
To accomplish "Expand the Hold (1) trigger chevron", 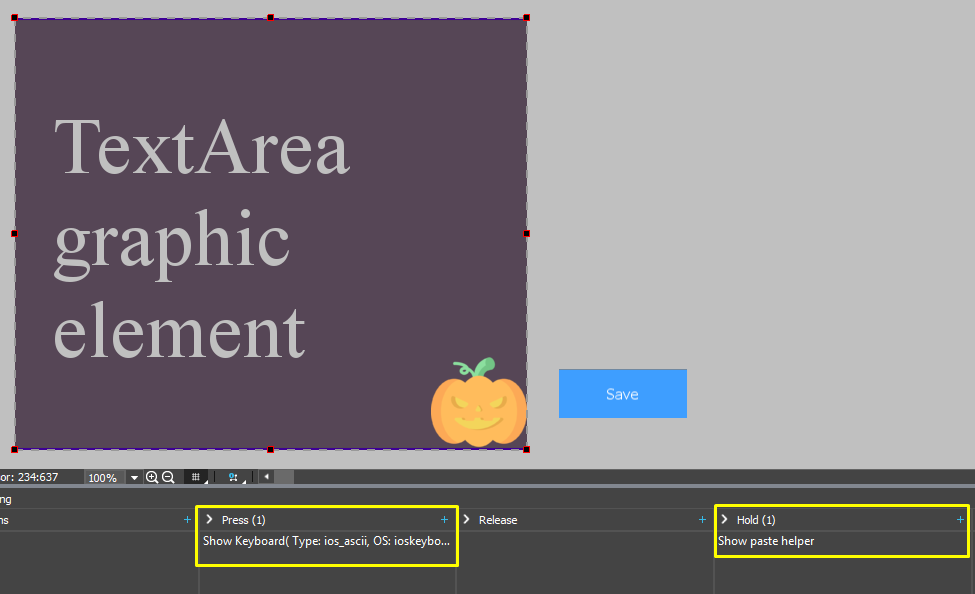I will (x=724, y=519).
